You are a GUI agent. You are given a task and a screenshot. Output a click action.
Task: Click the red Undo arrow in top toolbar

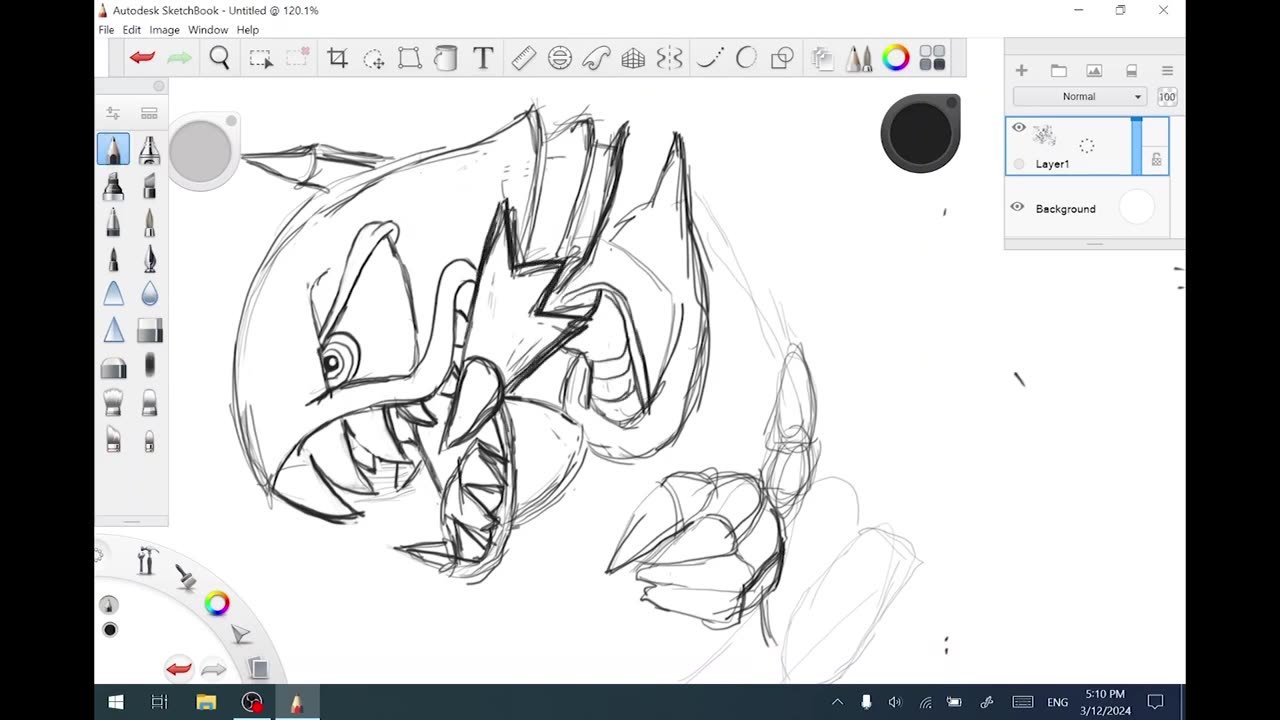tap(142, 58)
